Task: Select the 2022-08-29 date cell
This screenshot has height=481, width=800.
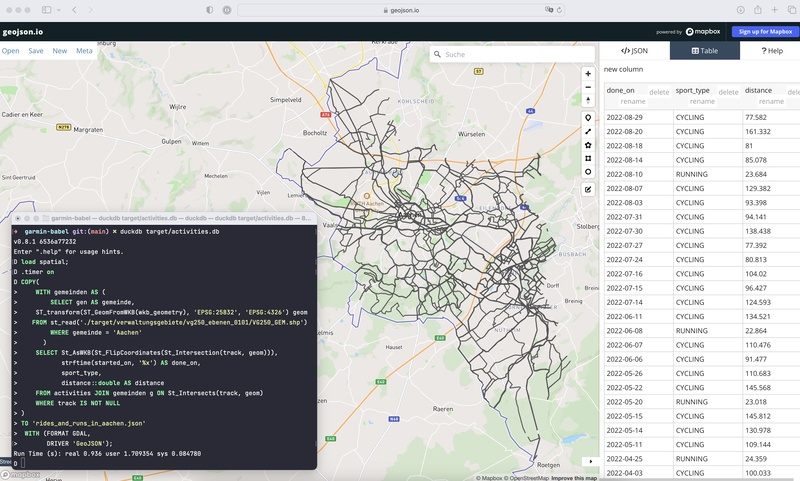Action: click(639, 117)
